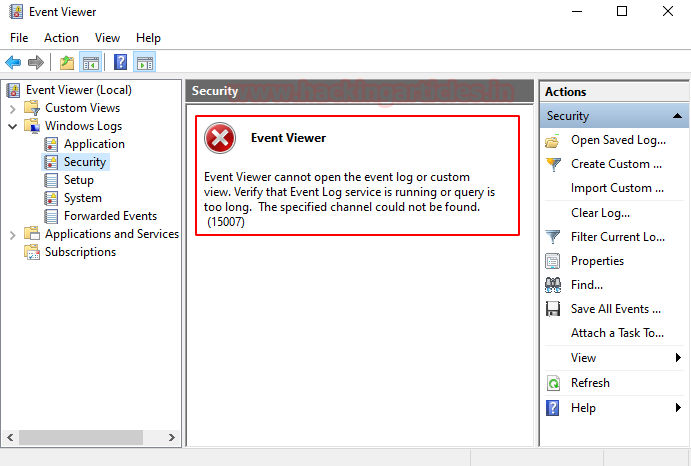Viewport: 691px width, 466px height.
Task: Open the File menu
Action: coord(19,38)
